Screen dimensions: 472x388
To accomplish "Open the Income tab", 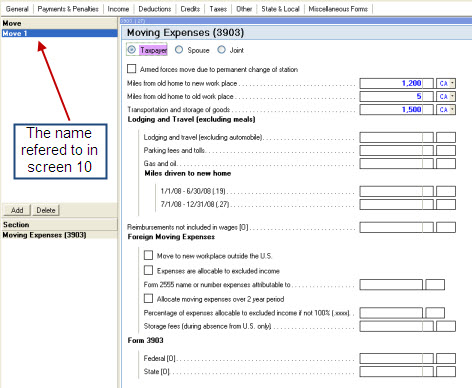I will (118, 9).
